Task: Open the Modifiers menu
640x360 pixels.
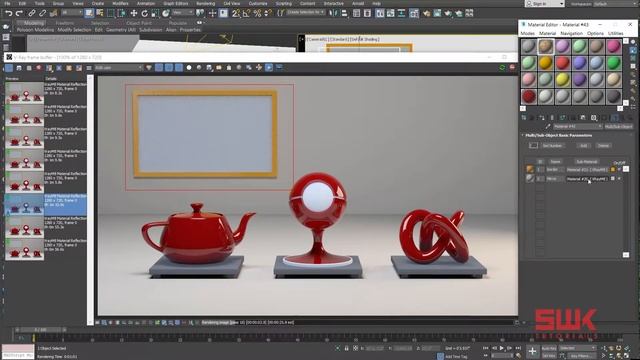Action: click(120, 3)
